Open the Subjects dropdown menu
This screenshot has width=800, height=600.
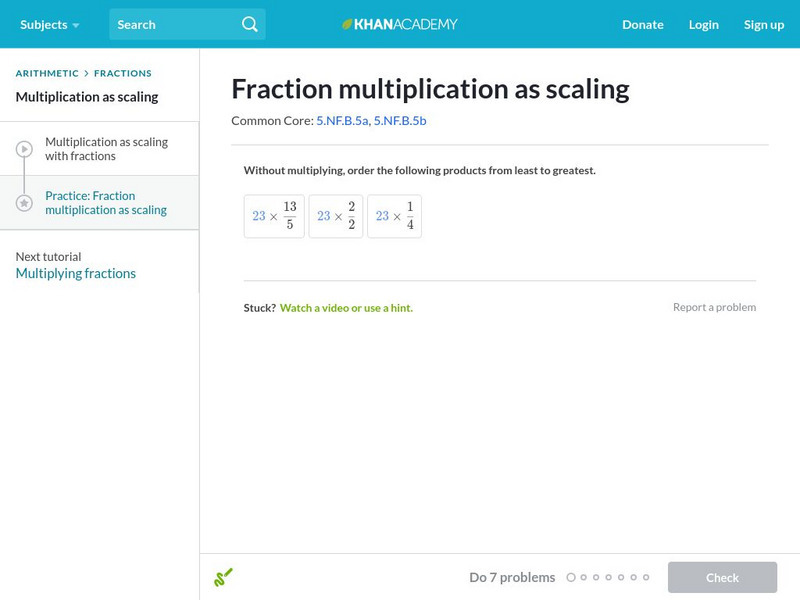[49, 24]
